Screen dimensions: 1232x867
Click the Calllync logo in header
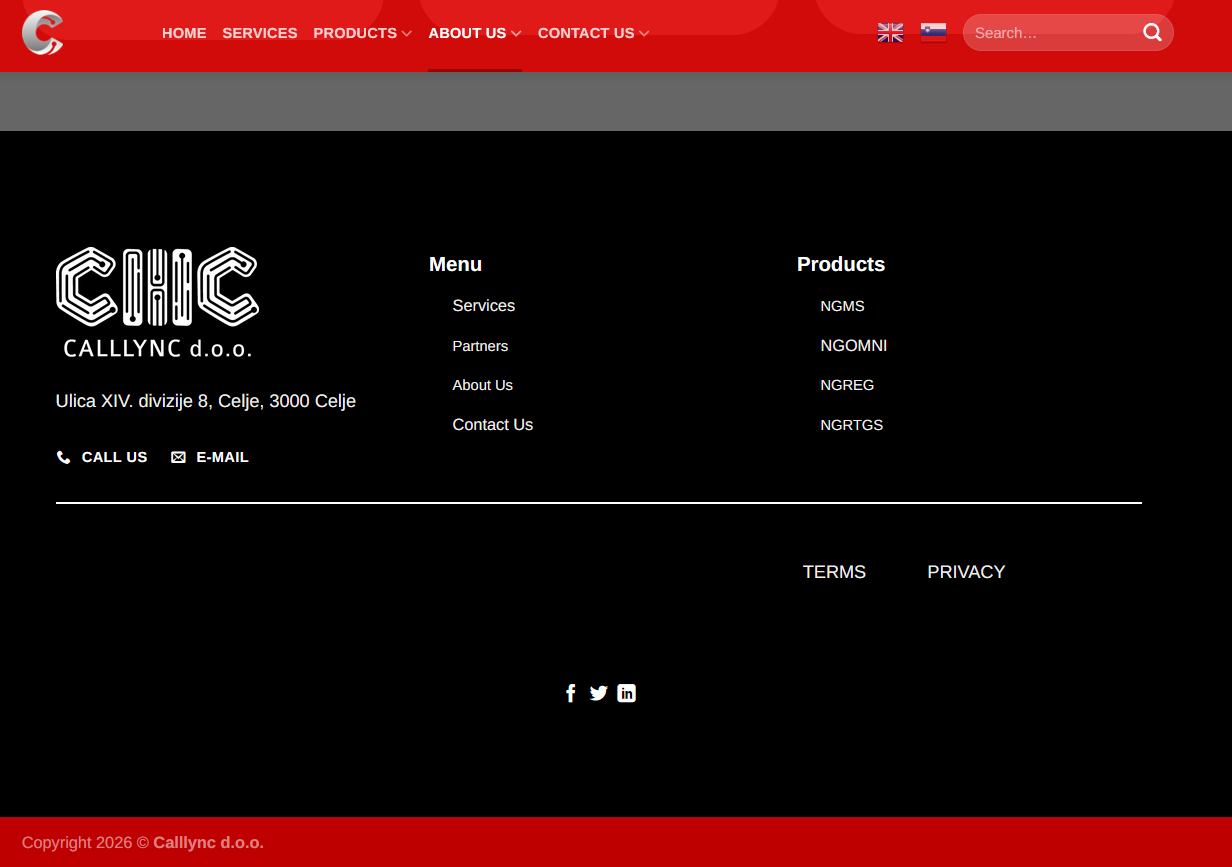42,32
